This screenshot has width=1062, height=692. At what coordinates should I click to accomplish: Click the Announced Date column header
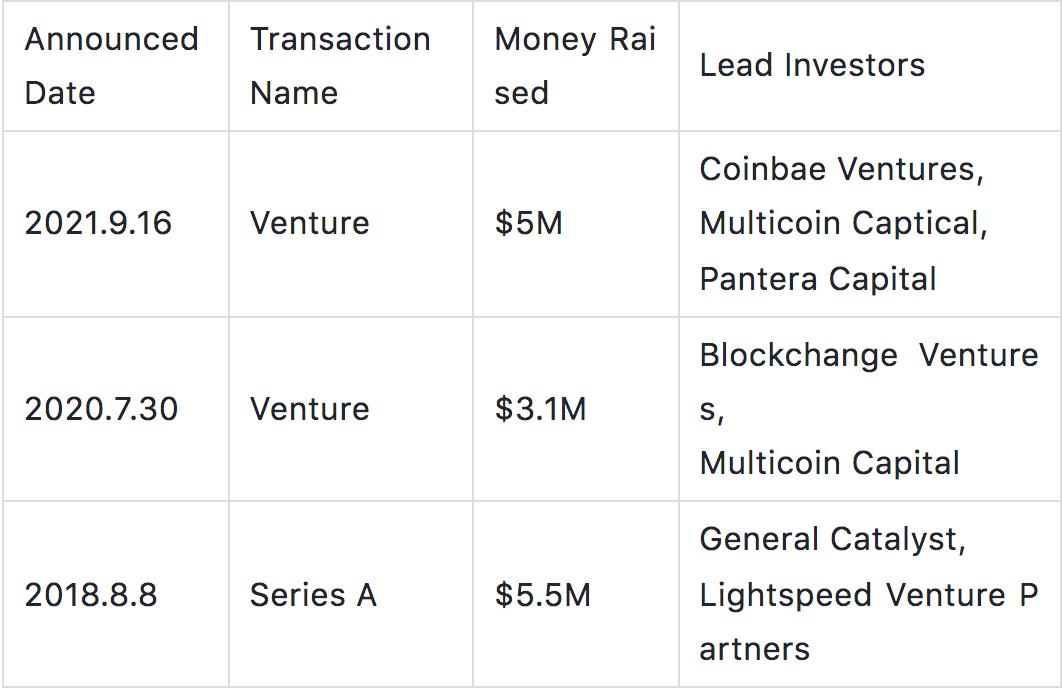111,66
